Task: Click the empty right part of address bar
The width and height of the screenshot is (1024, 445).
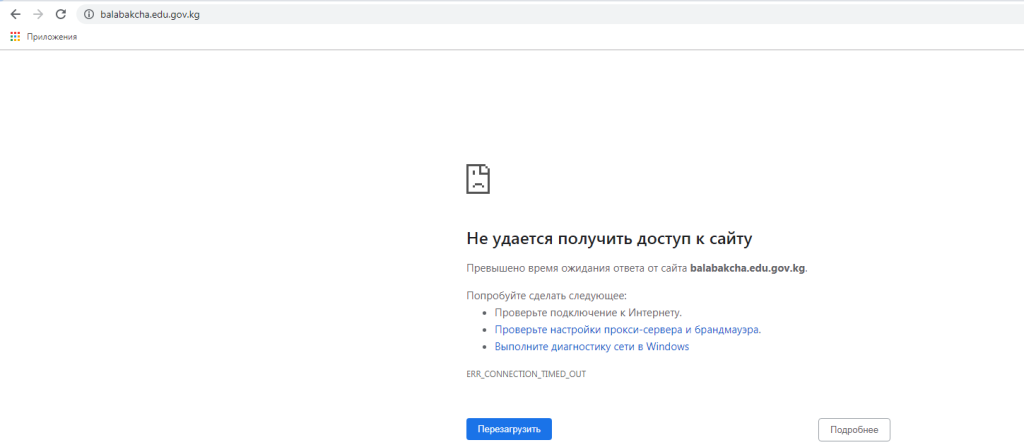Action: pyautogui.click(x=700, y=15)
